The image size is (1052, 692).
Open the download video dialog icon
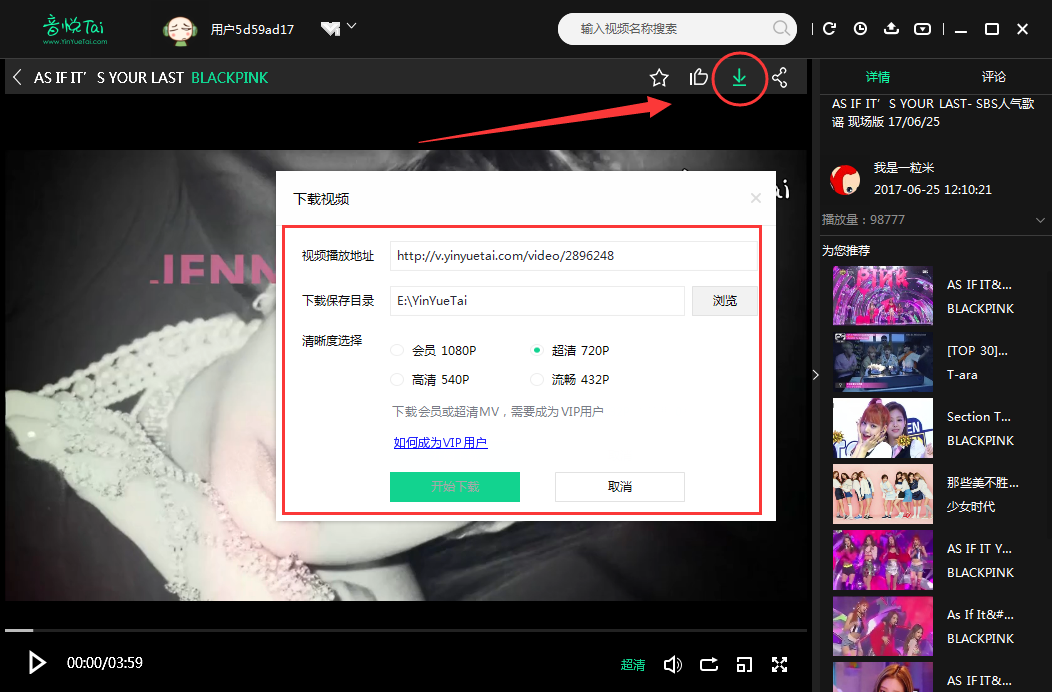(740, 76)
